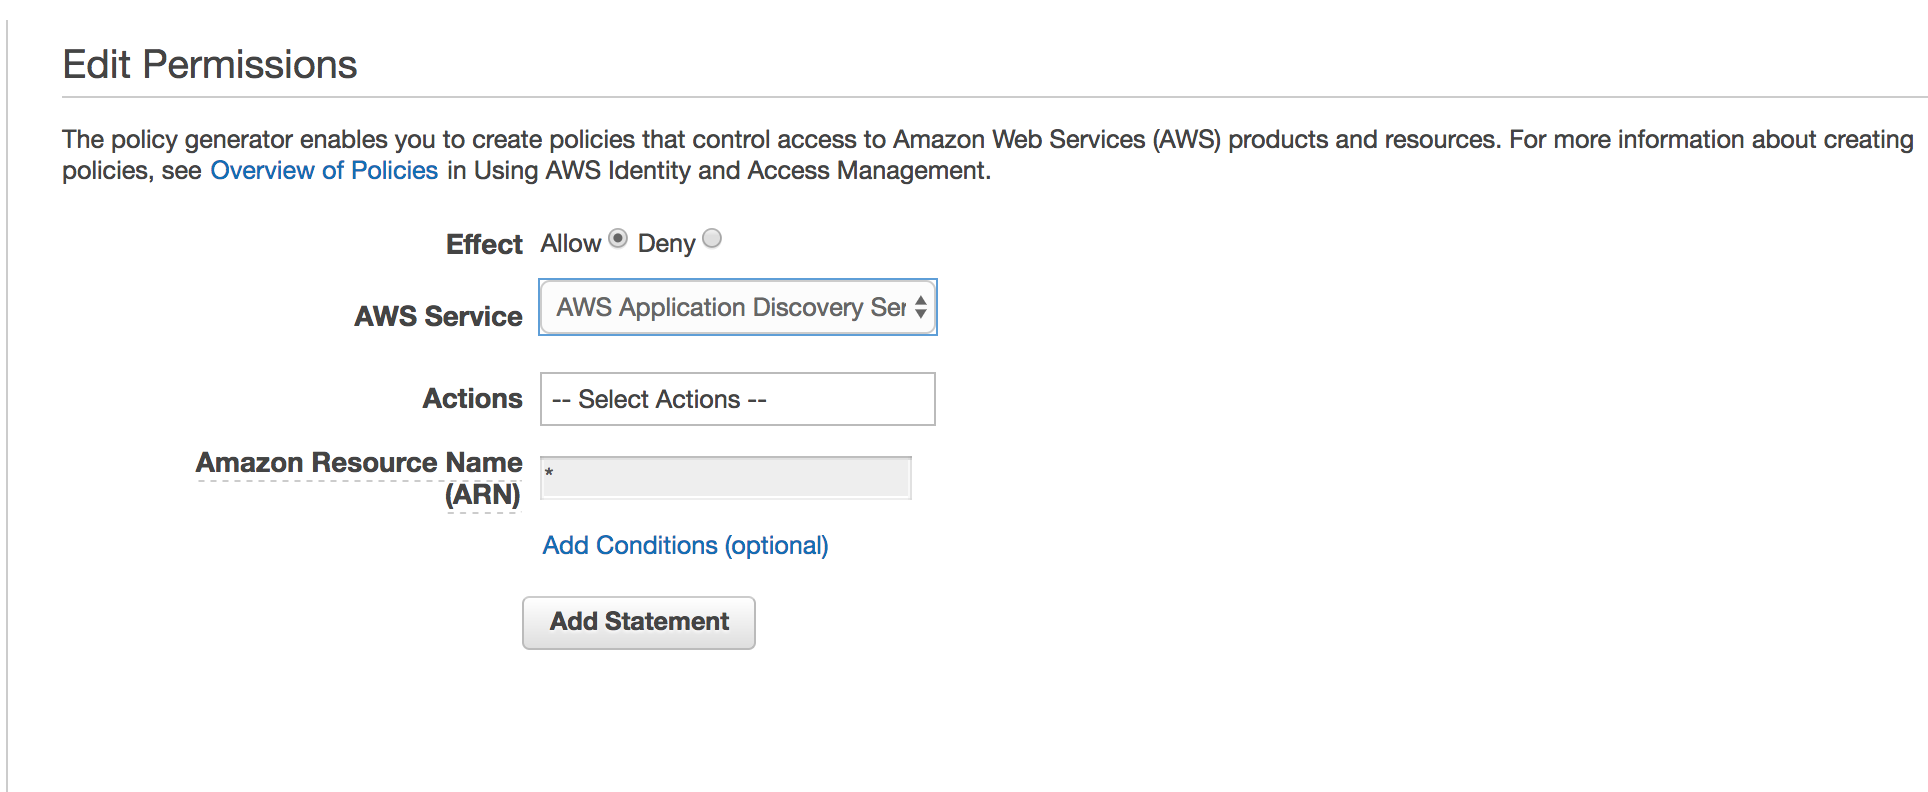This screenshot has height=792, width=1928.
Task: Select the Allow effect radio button
Action: (x=618, y=239)
